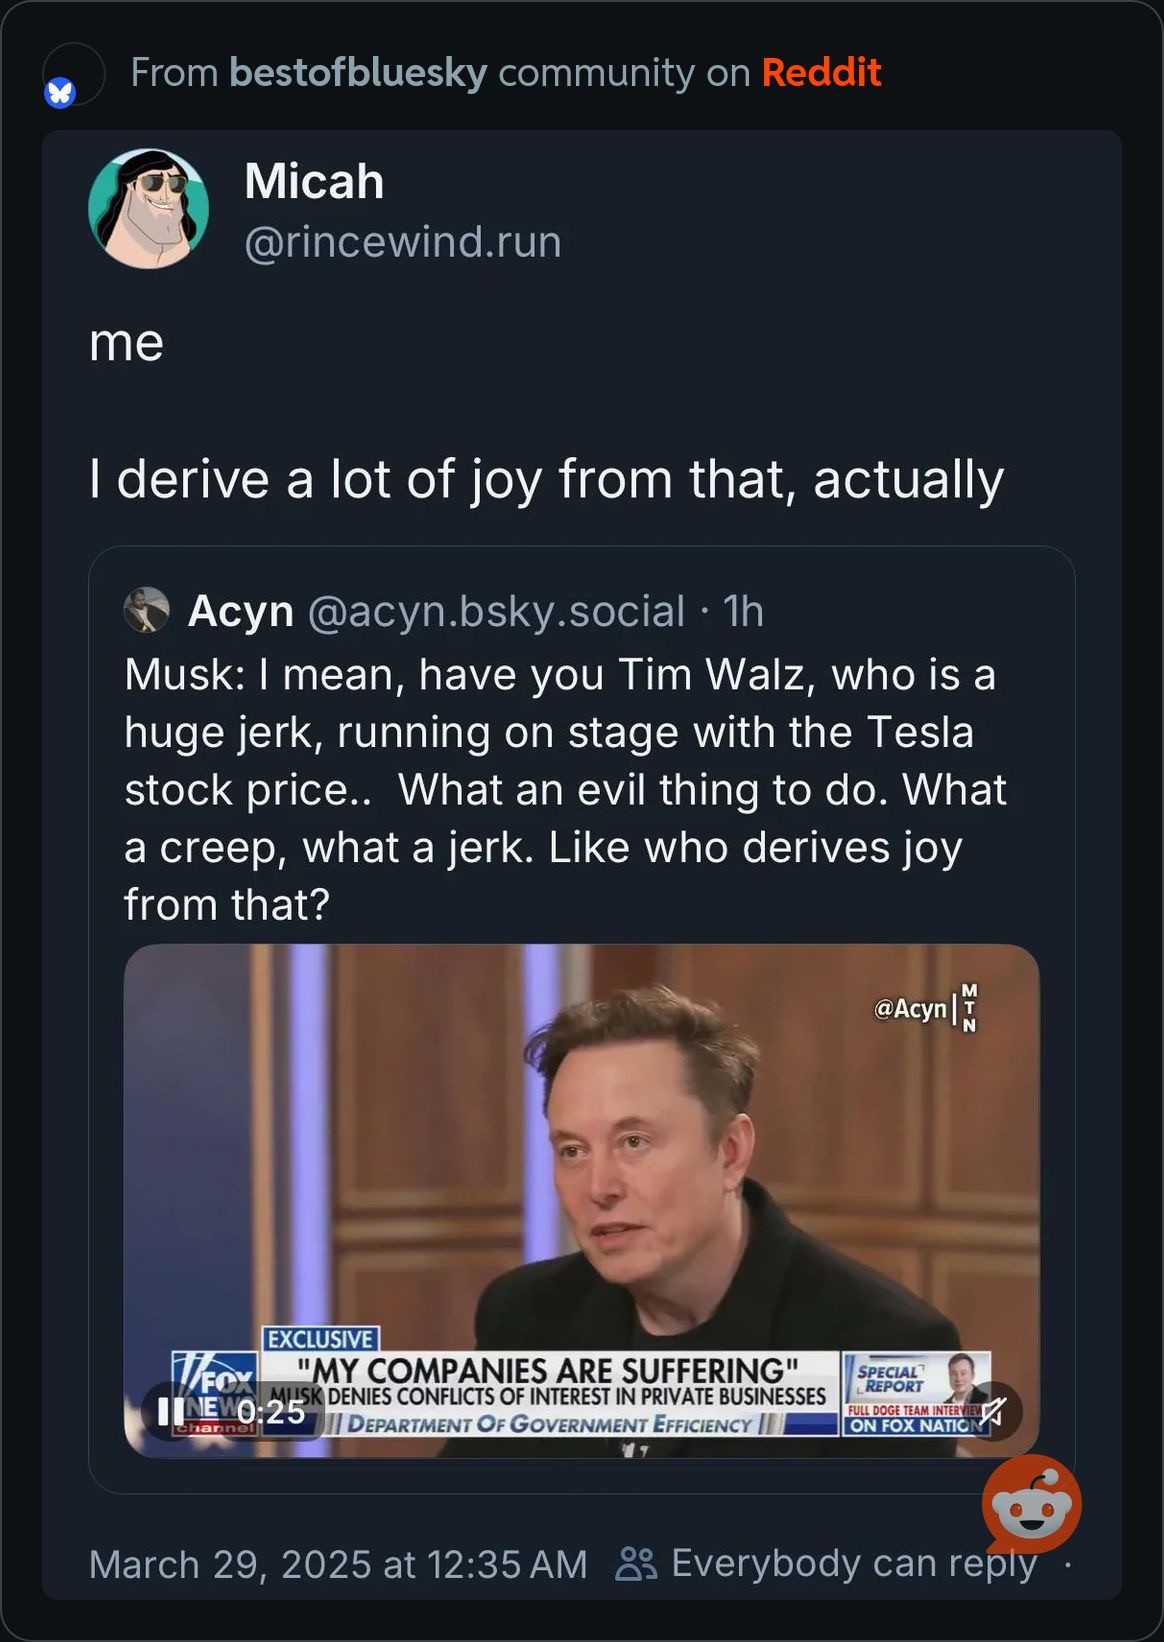This screenshot has height=1642, width=1164.
Task: Click the March 29, 2025 post timestamp
Action: pyautogui.click(x=338, y=1564)
